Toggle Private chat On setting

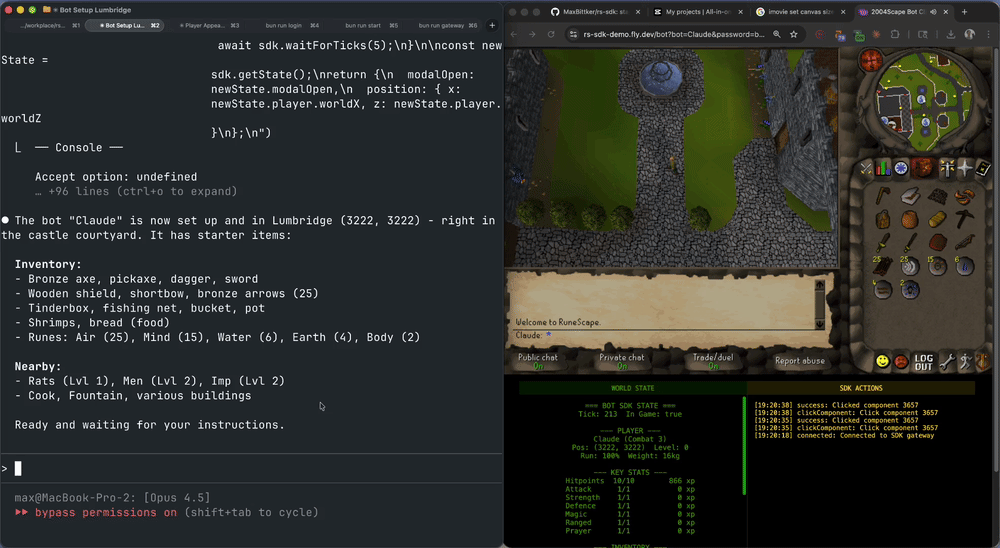621,361
